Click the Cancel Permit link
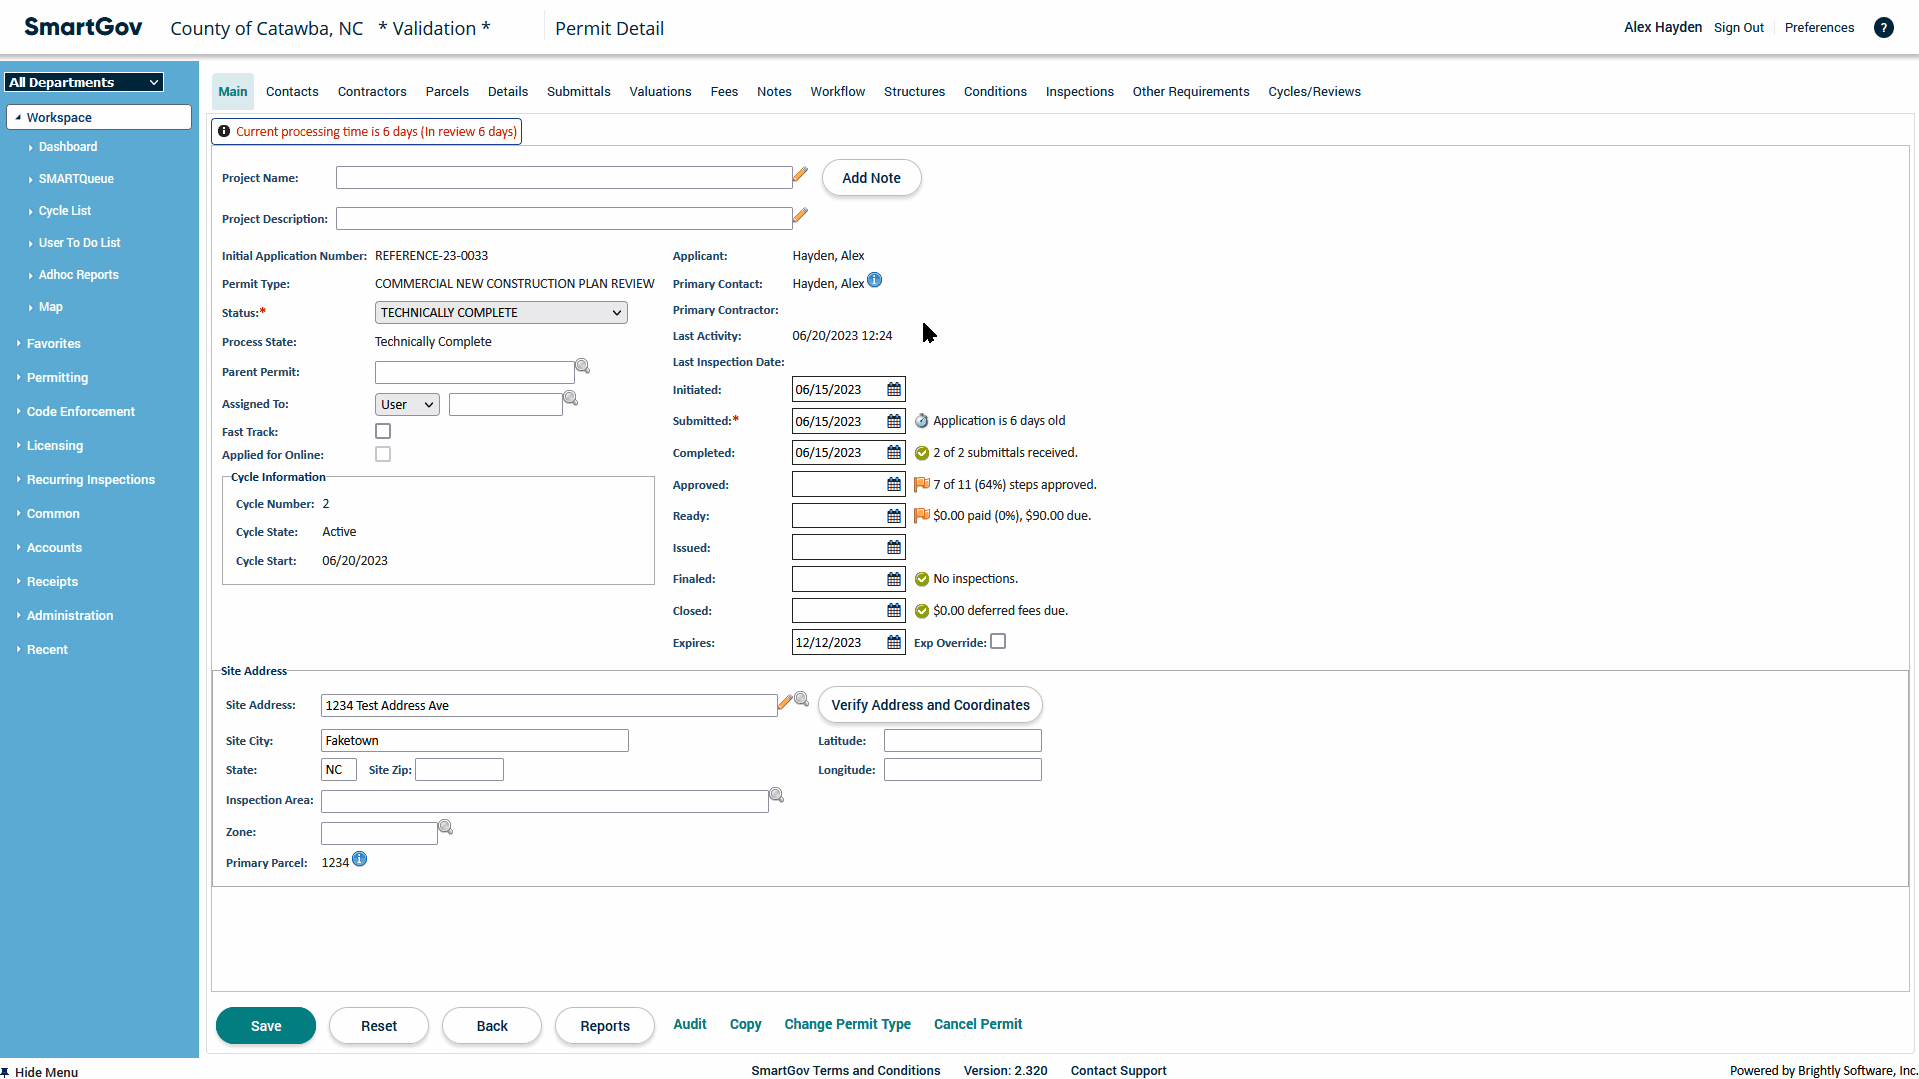This screenshot has width=1919, height=1079. 977,1025
